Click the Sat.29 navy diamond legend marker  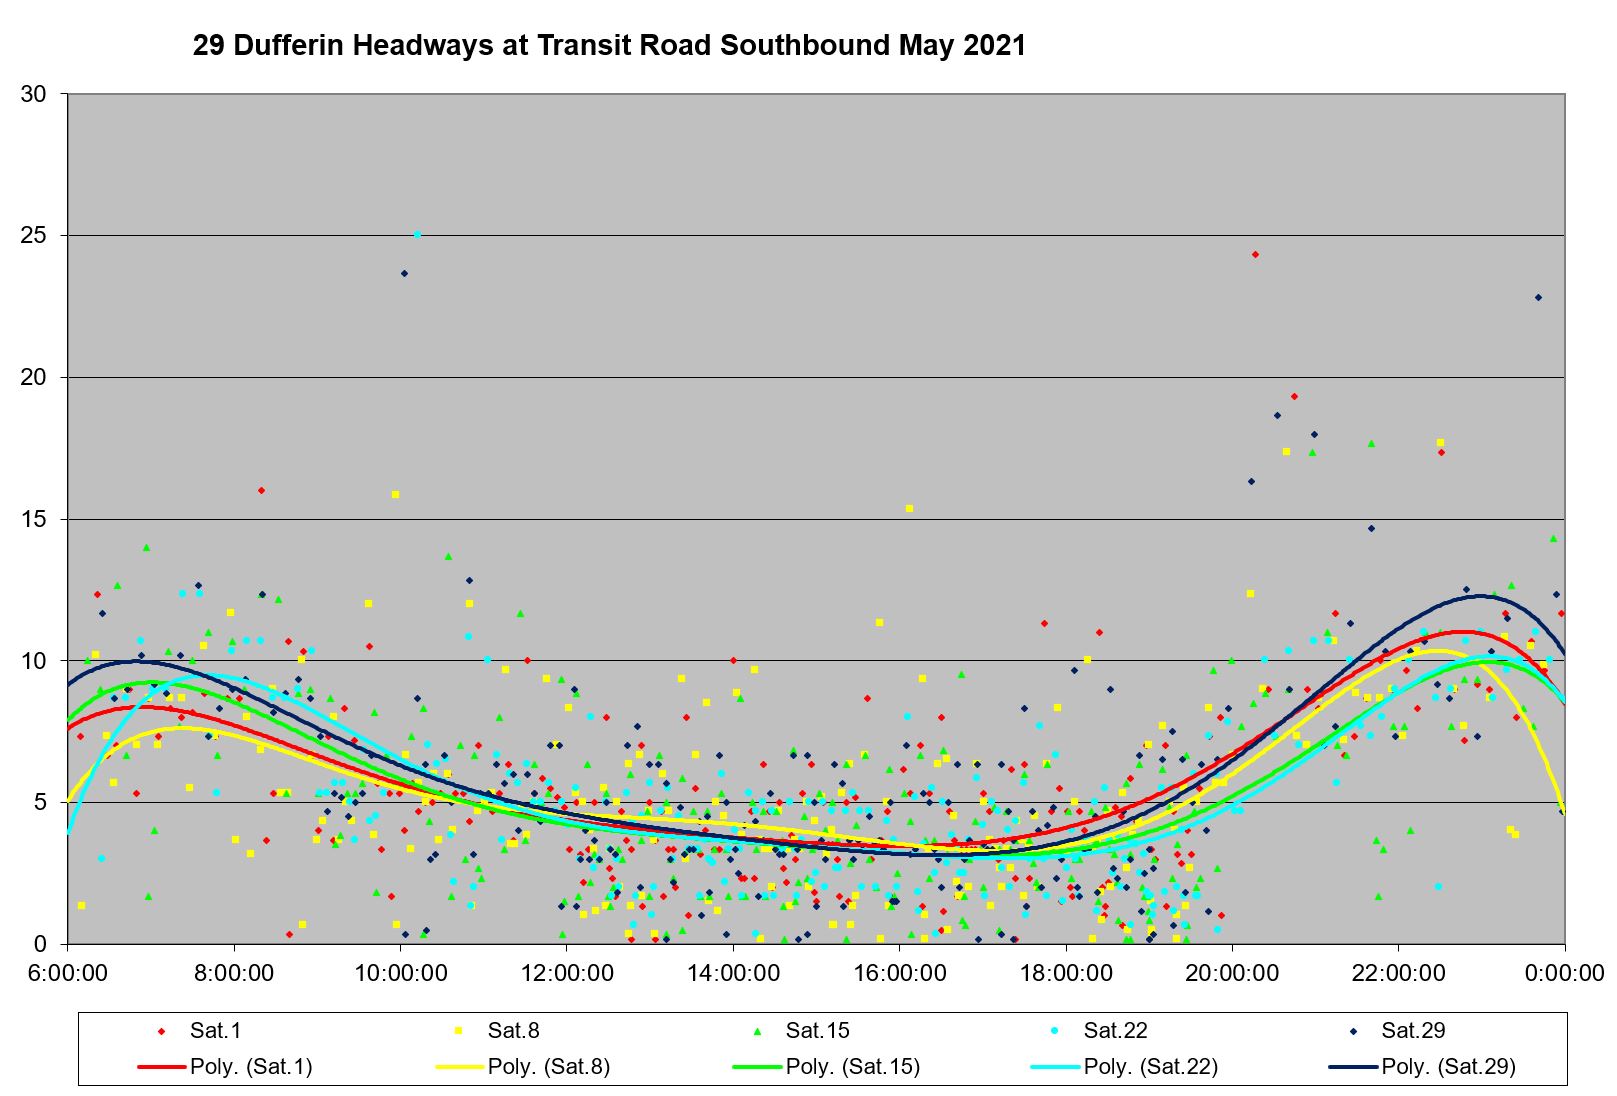point(1353,1031)
